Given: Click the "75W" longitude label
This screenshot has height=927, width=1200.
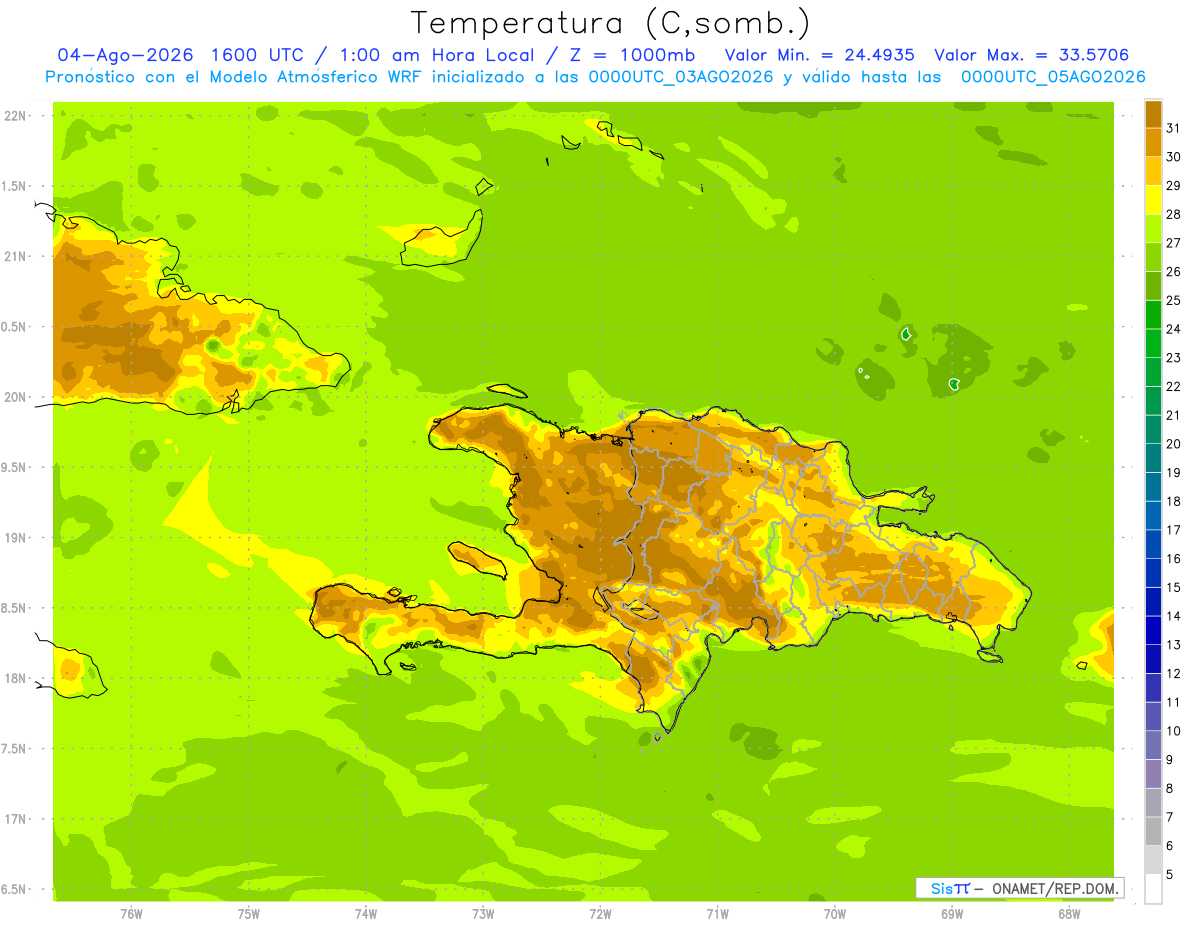Looking at the screenshot, I should tap(249, 913).
